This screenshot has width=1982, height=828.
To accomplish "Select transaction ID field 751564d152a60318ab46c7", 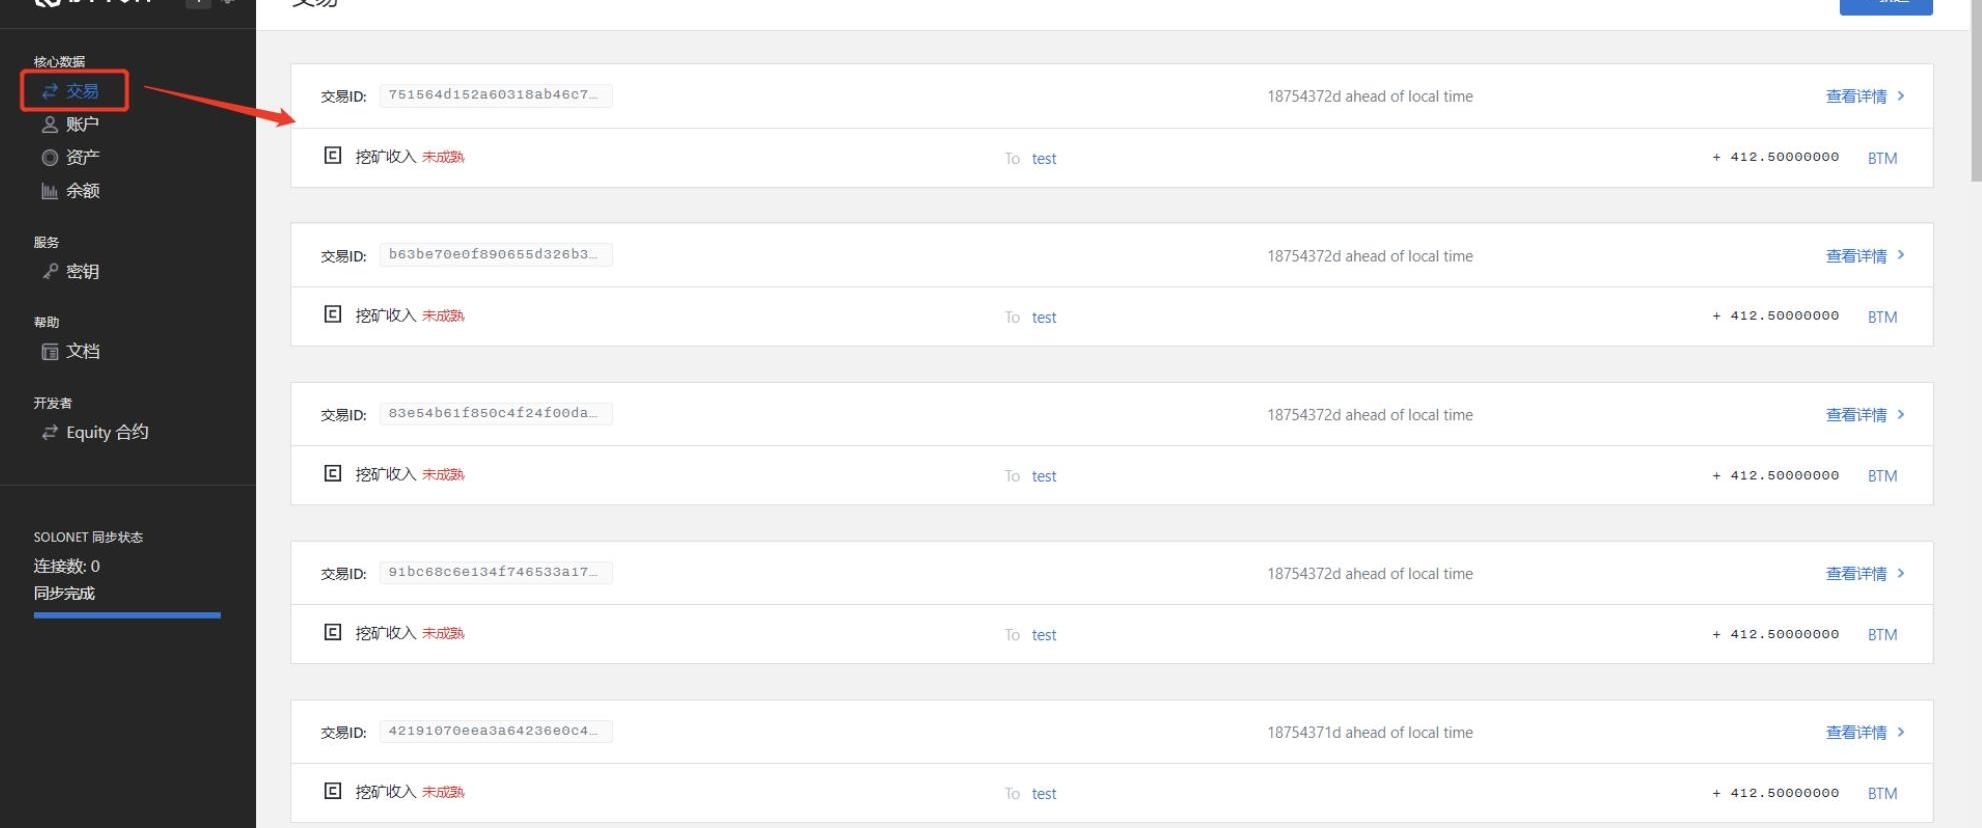I will [x=496, y=95].
